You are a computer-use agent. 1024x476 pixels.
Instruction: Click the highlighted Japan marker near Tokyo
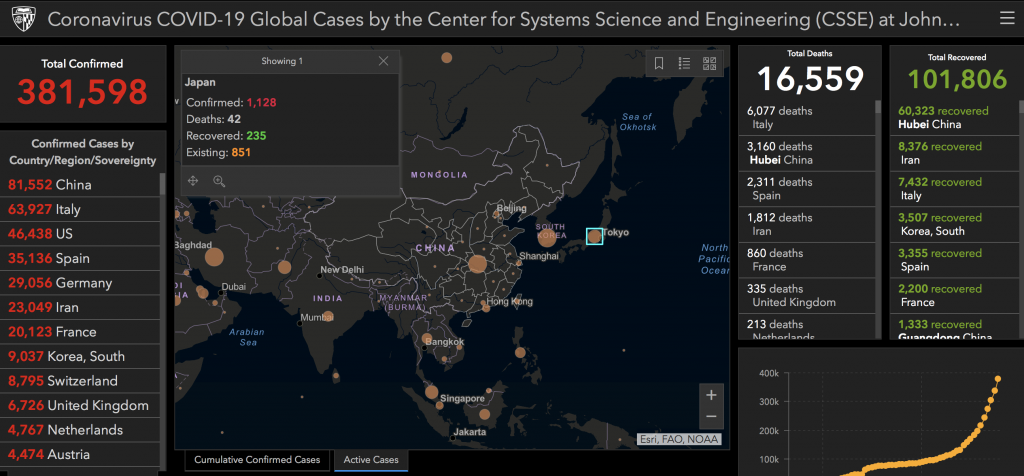coord(594,236)
